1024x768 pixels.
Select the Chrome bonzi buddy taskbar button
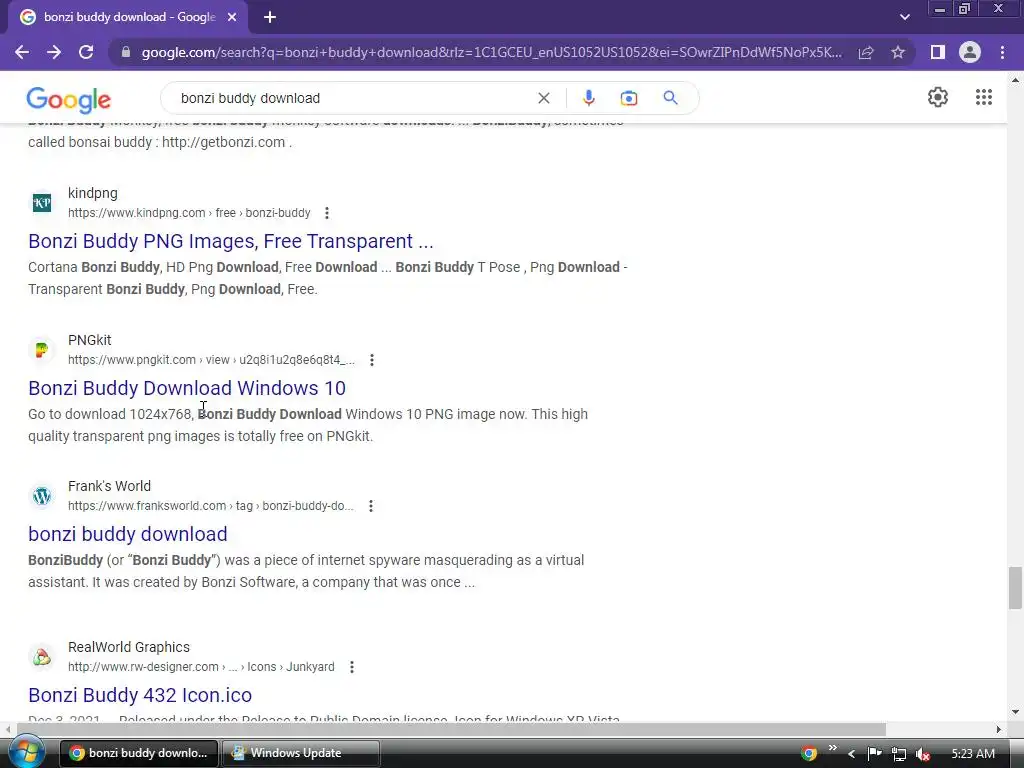tap(139, 753)
